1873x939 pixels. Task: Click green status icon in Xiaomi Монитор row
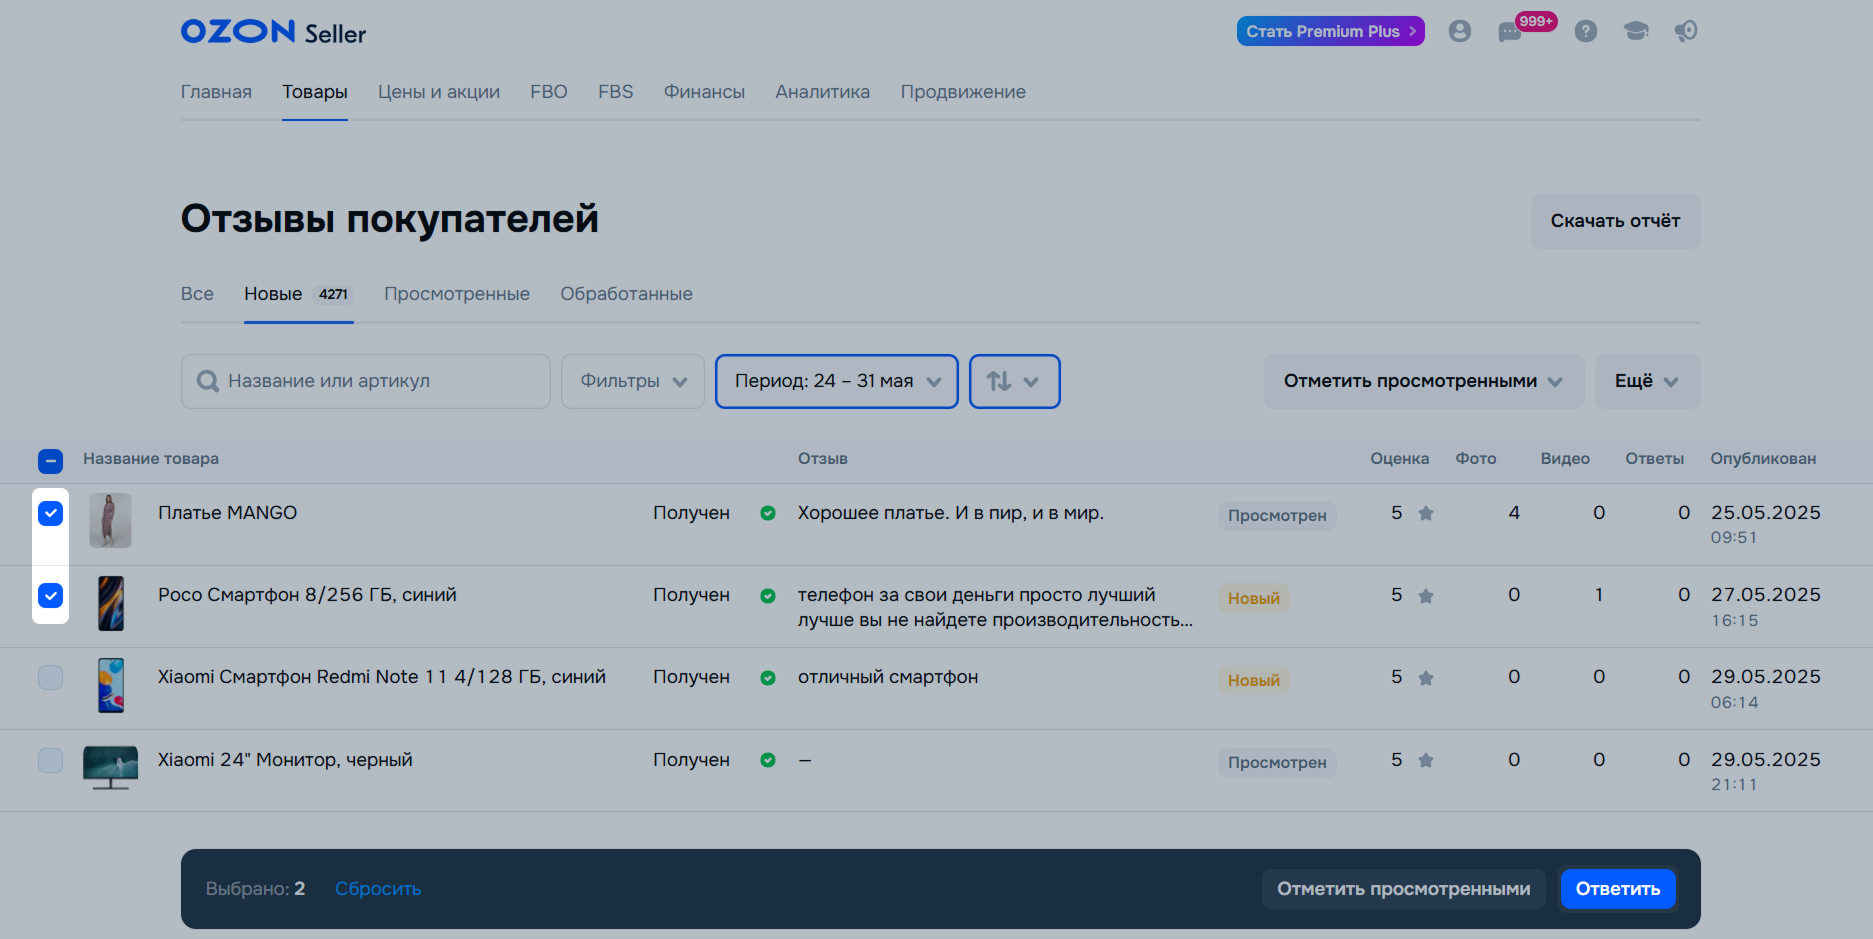tap(768, 760)
